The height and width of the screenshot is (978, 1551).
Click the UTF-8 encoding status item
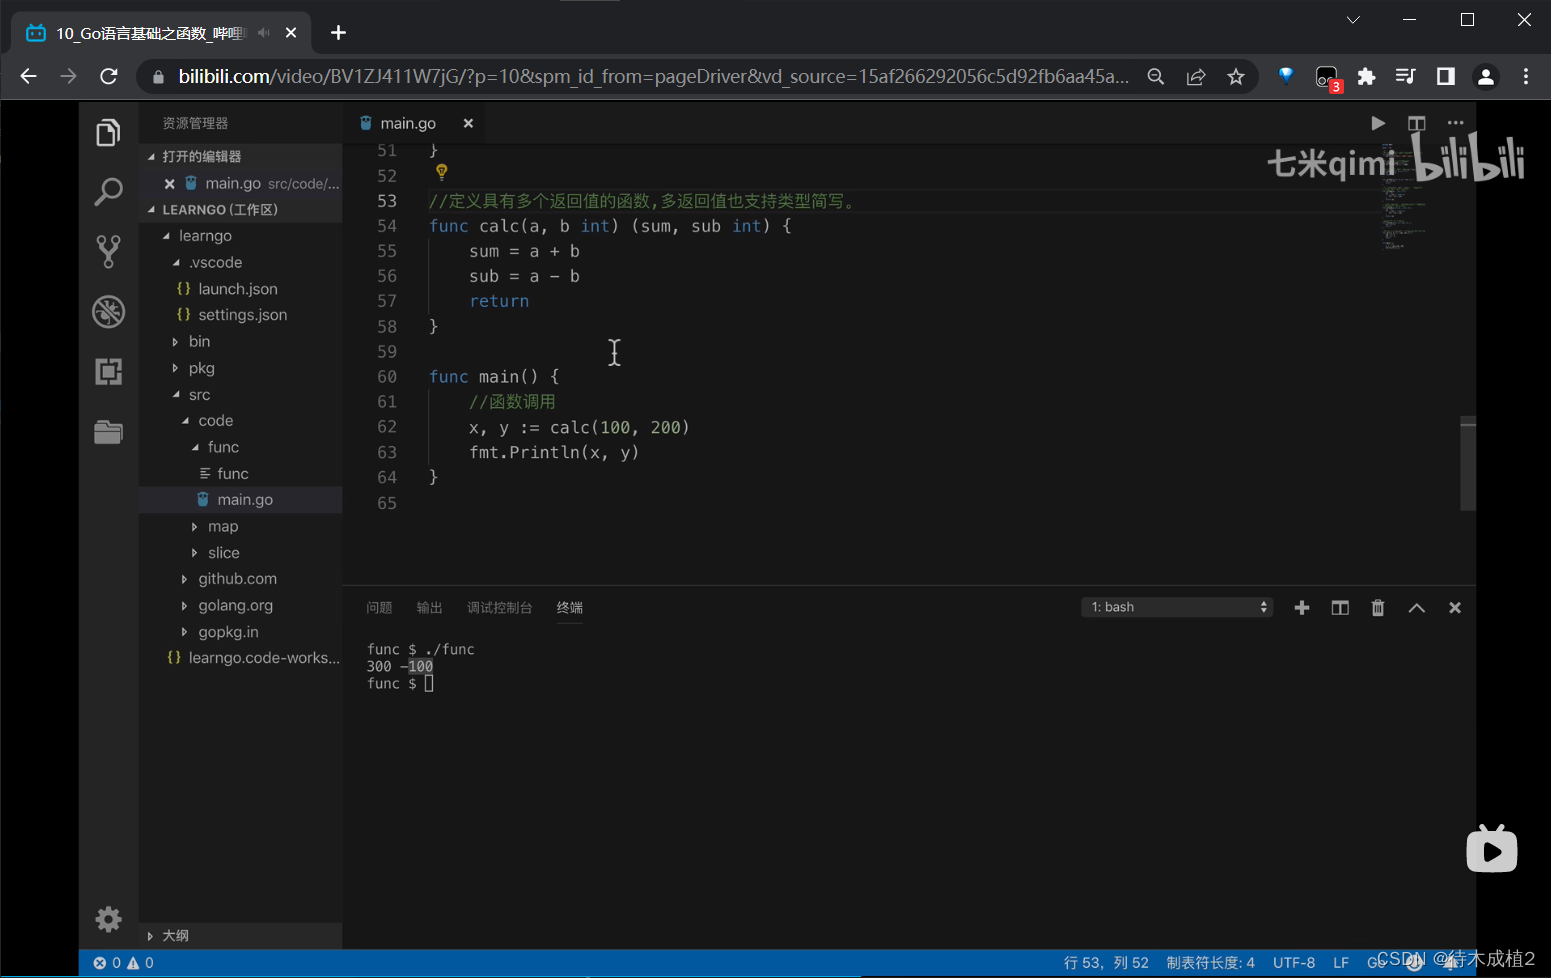(1294, 962)
